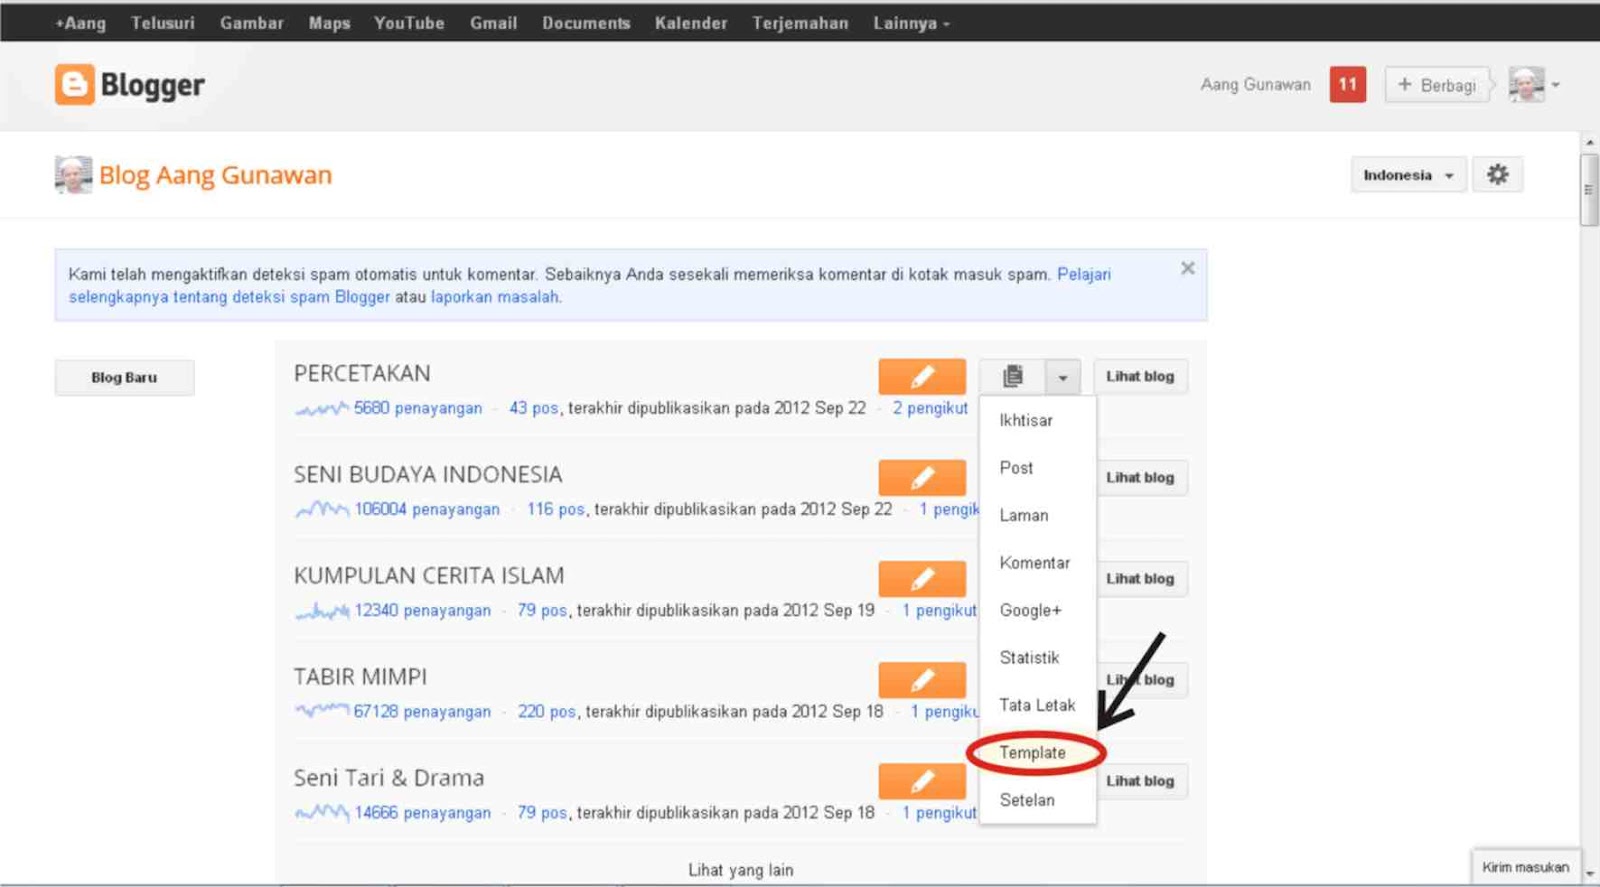Screen dimensions: 1600x887
Task: Click the PERCETAKAN stats sparkline graph
Action: pos(322,408)
